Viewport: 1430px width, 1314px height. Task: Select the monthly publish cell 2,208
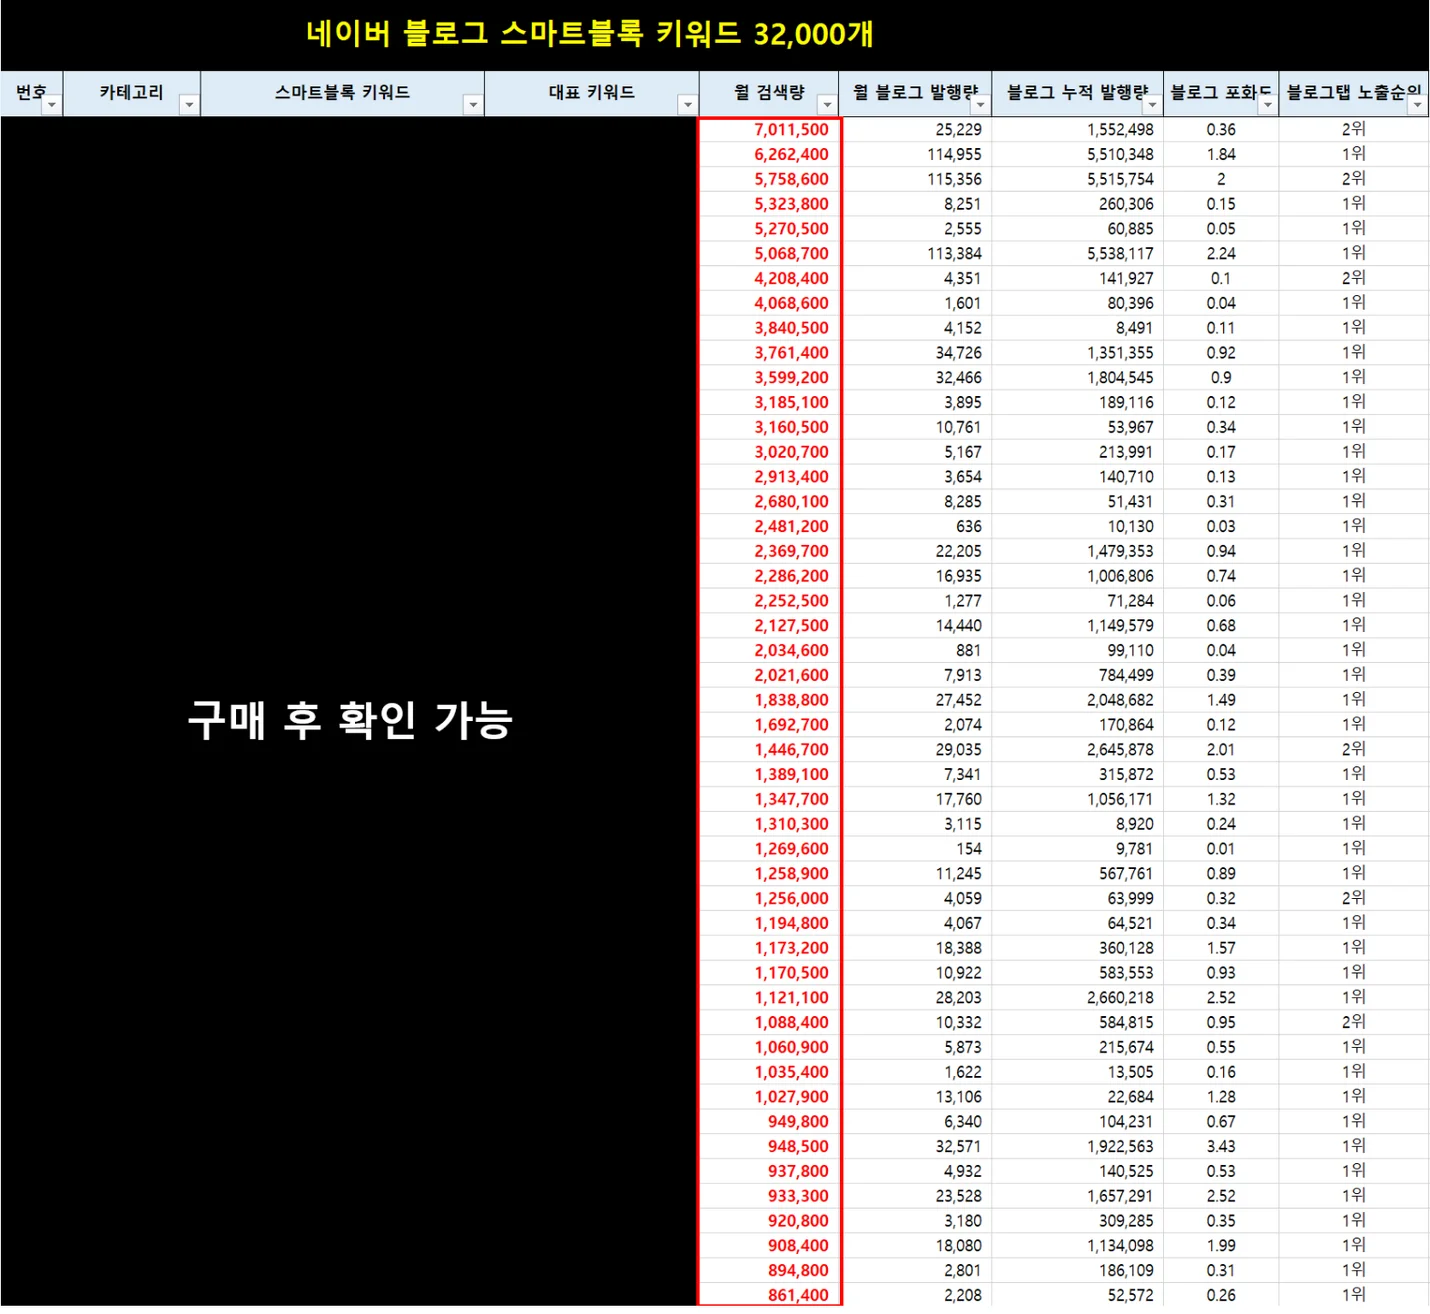(x=916, y=1295)
